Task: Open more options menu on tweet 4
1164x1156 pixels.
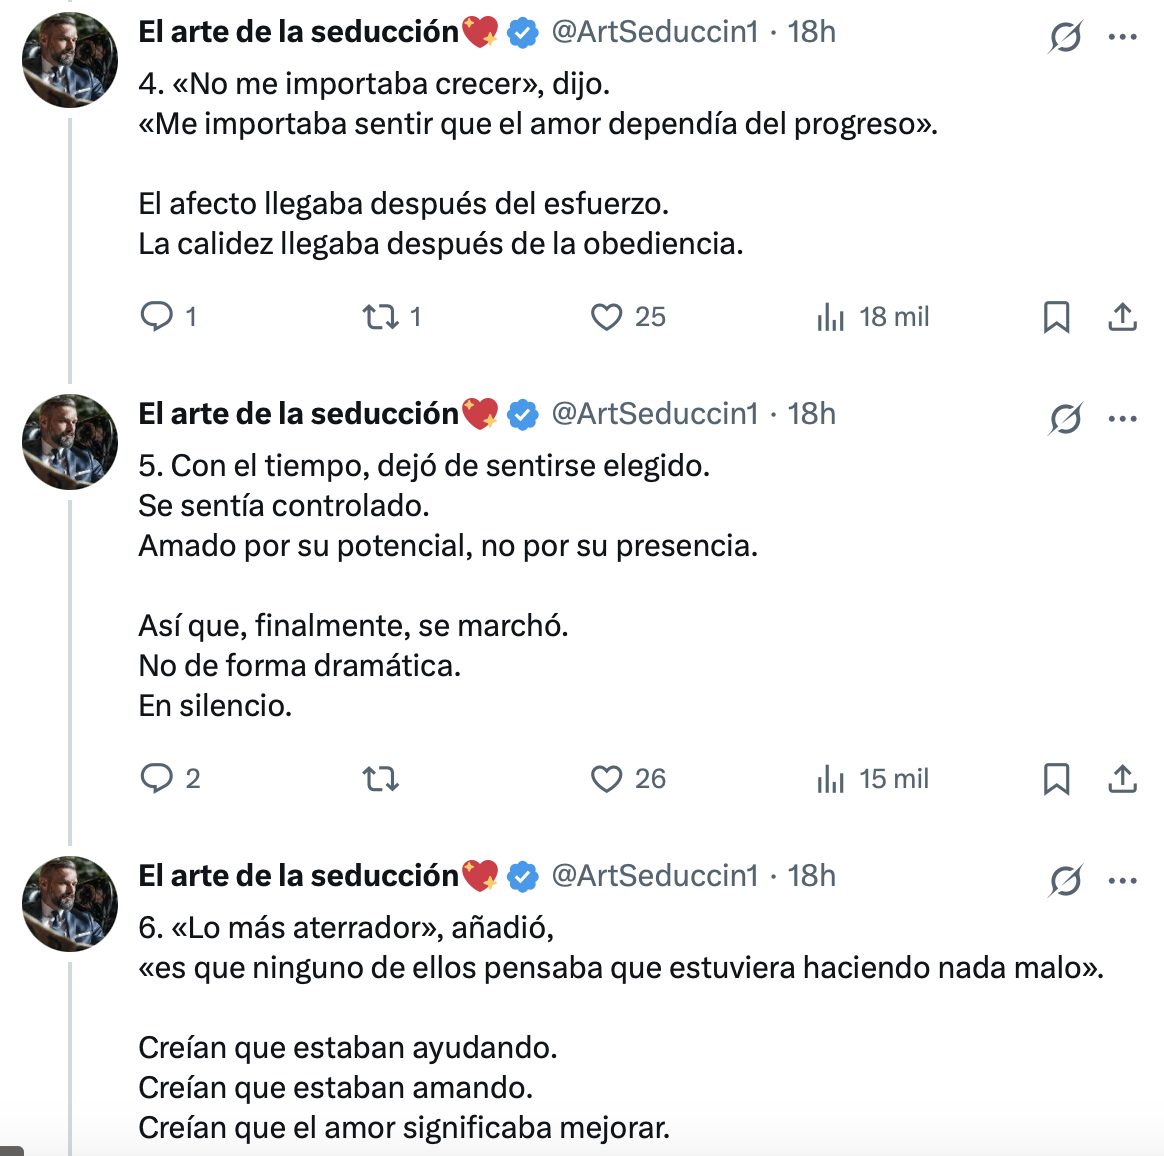Action: 1123,38
